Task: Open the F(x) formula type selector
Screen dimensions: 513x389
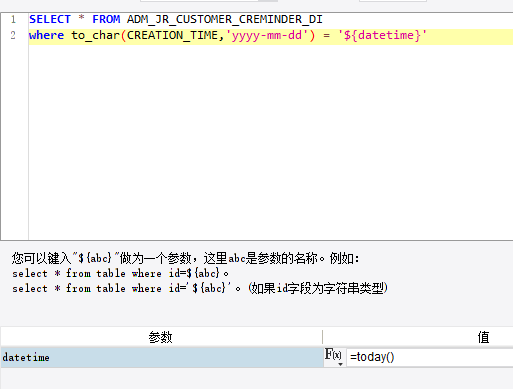Action: pos(334,357)
